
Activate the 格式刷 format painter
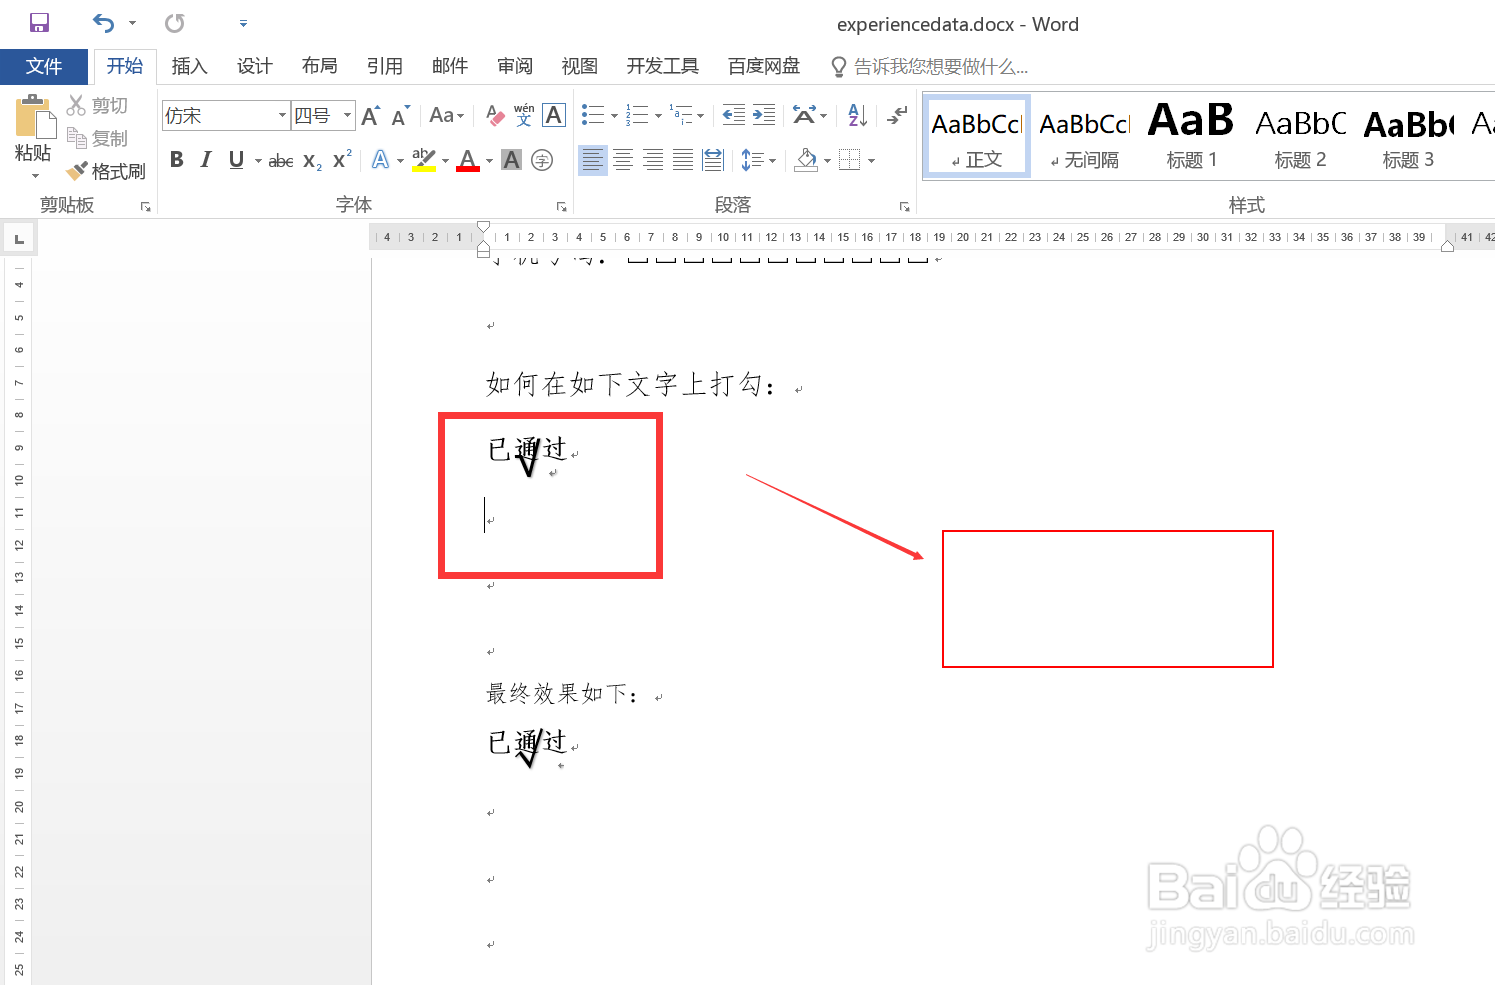[x=106, y=171]
